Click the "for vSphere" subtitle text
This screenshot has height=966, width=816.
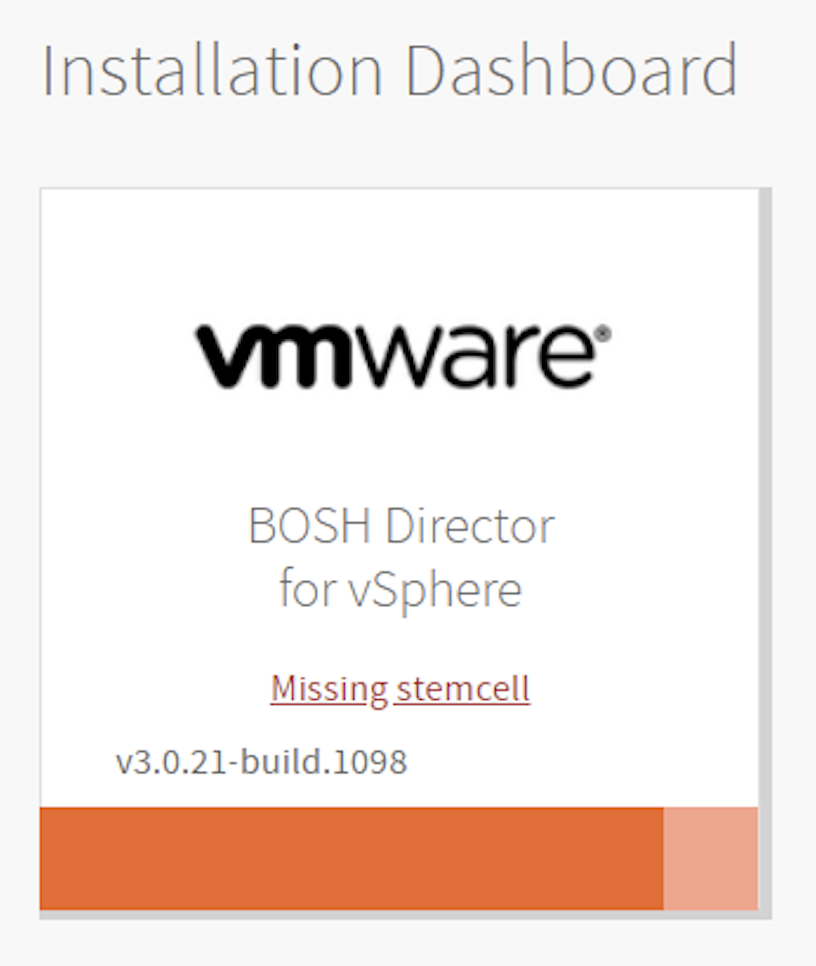pos(400,589)
